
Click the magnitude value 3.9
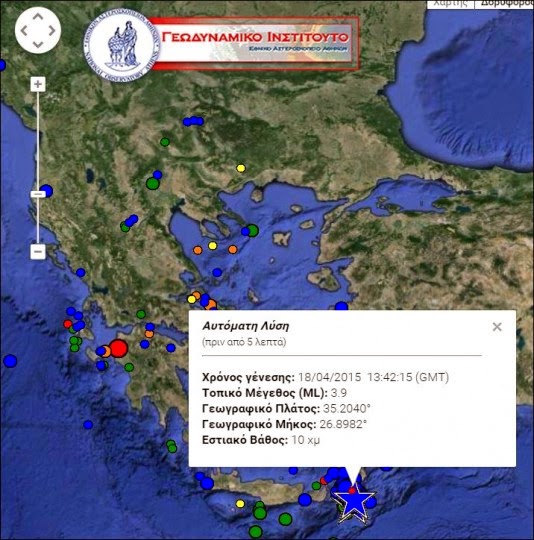339,393
